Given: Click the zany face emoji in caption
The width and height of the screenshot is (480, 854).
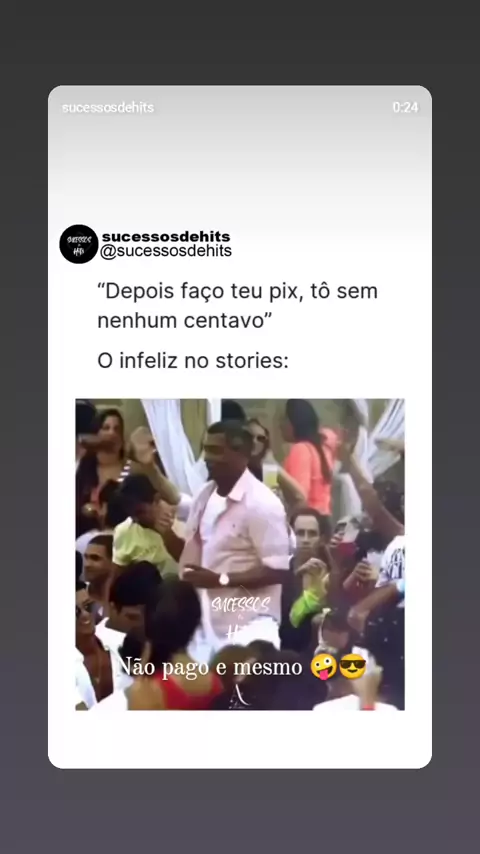Looking at the screenshot, I should 324,667.
